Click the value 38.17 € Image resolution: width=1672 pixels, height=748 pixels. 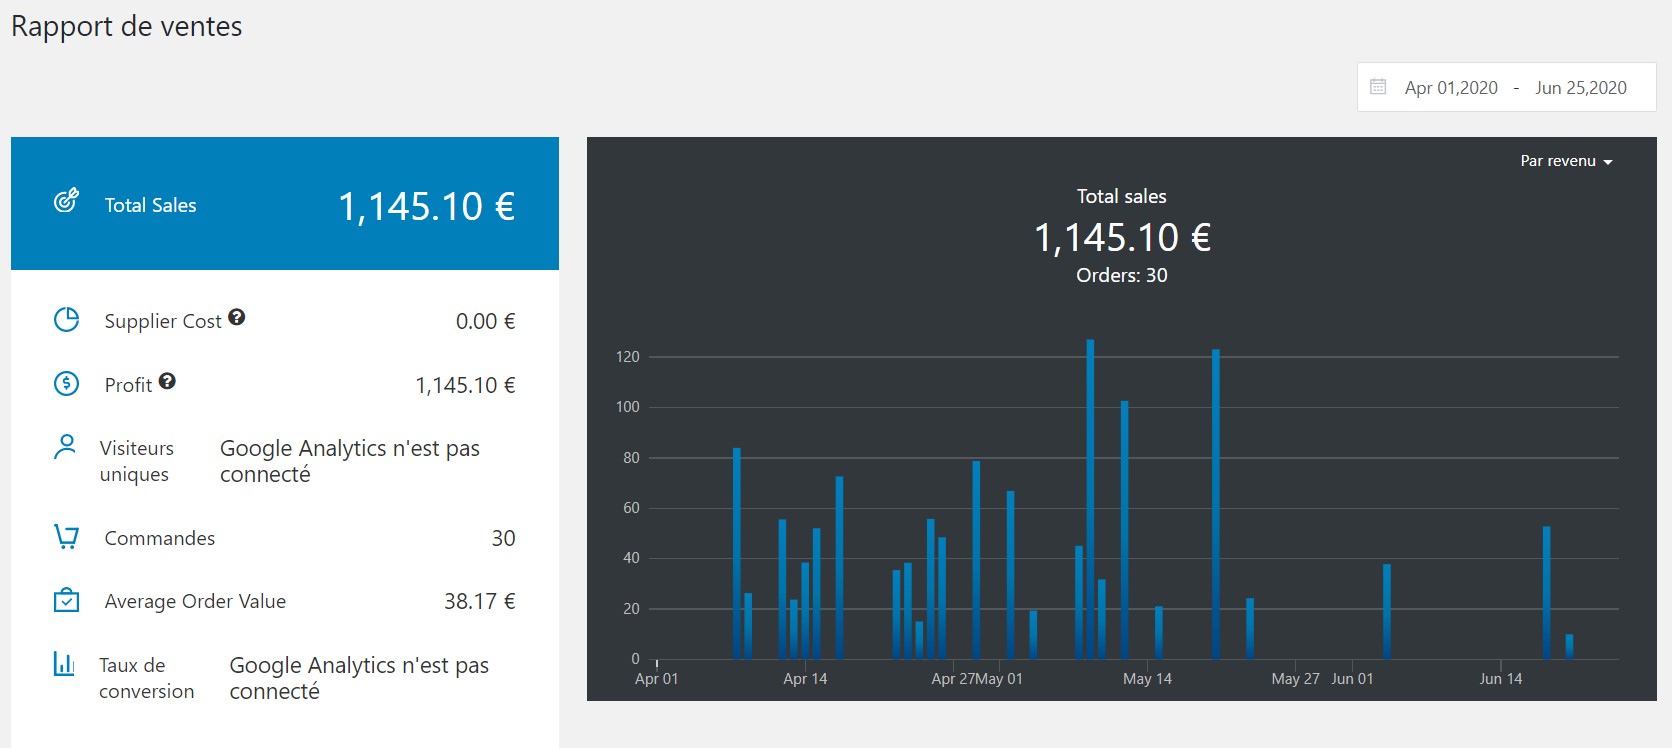pos(480,601)
